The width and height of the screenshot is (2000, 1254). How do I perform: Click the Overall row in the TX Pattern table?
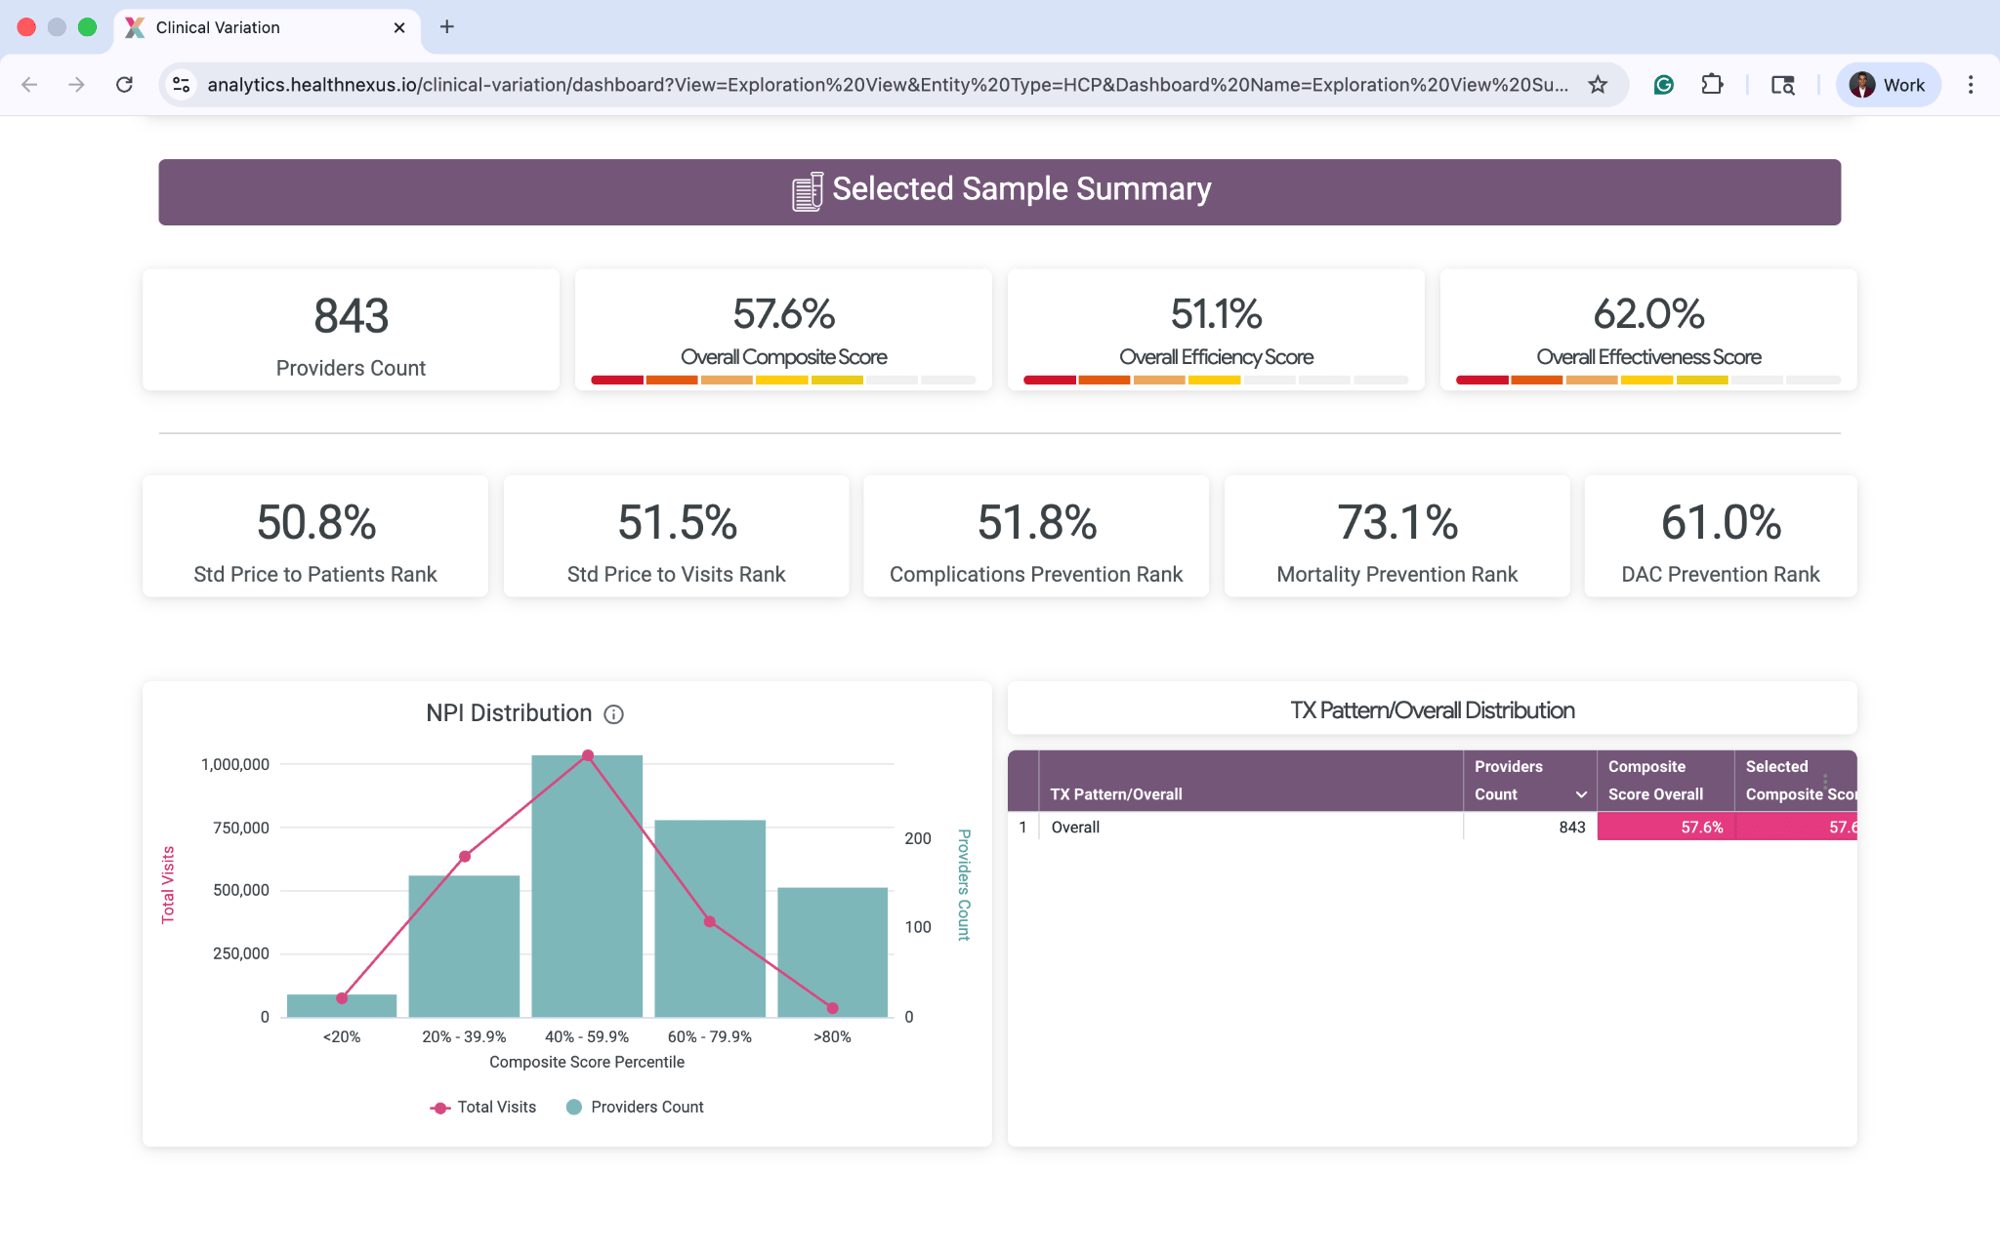coord(1075,827)
